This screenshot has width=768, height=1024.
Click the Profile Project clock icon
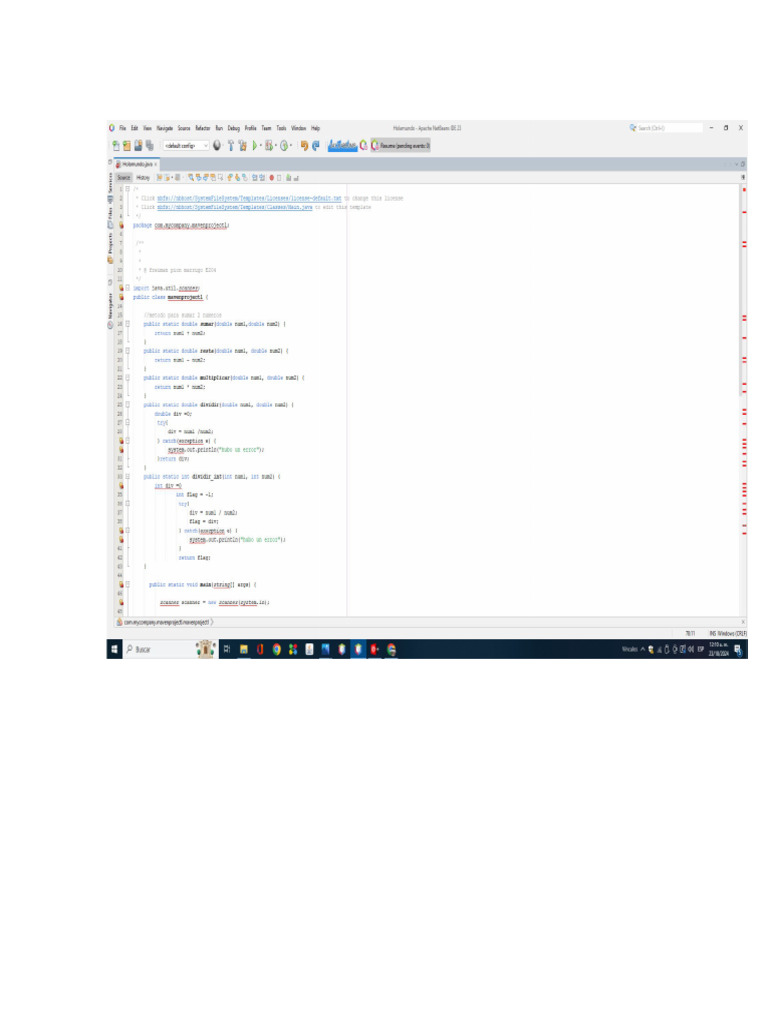[283, 145]
